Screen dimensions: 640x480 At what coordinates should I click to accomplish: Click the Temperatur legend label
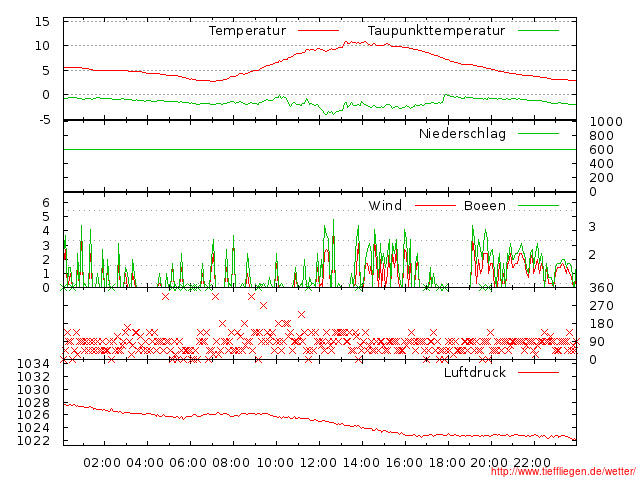coord(247,31)
